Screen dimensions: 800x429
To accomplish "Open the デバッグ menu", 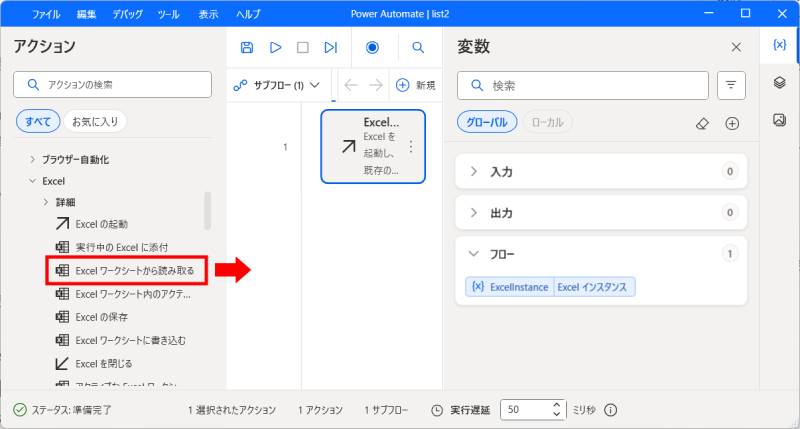I will point(128,14).
